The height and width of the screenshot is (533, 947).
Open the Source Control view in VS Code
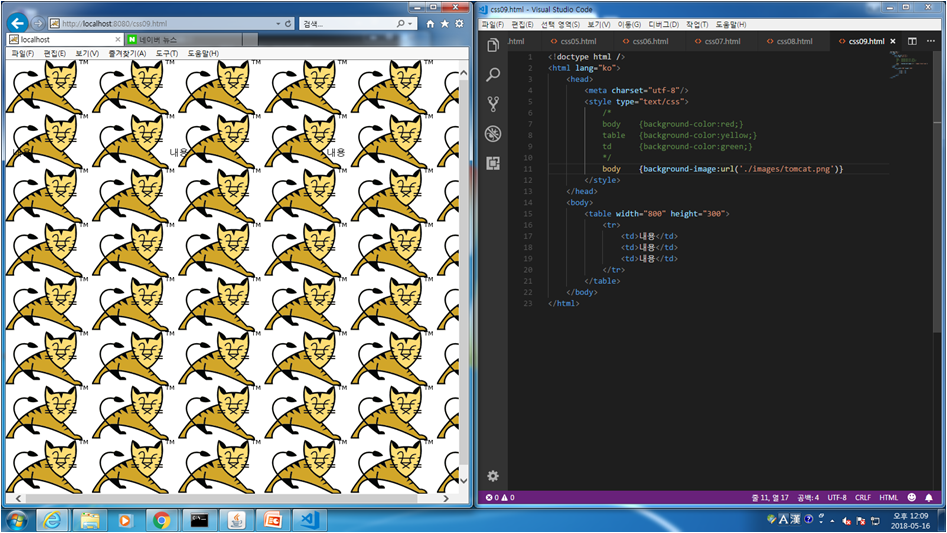[x=493, y=104]
